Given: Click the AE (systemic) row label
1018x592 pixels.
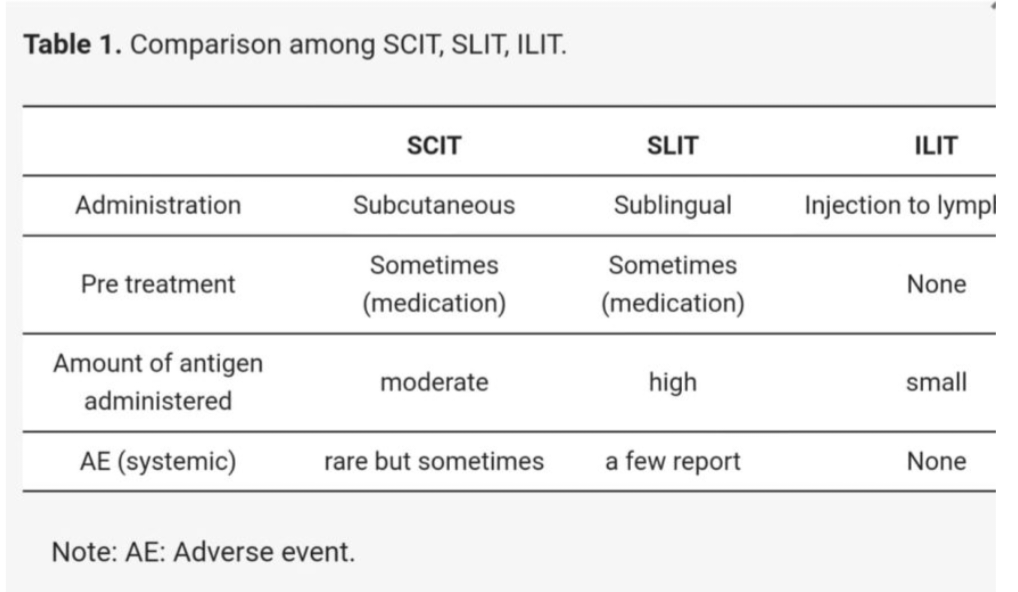Looking at the screenshot, I should (x=158, y=462).
